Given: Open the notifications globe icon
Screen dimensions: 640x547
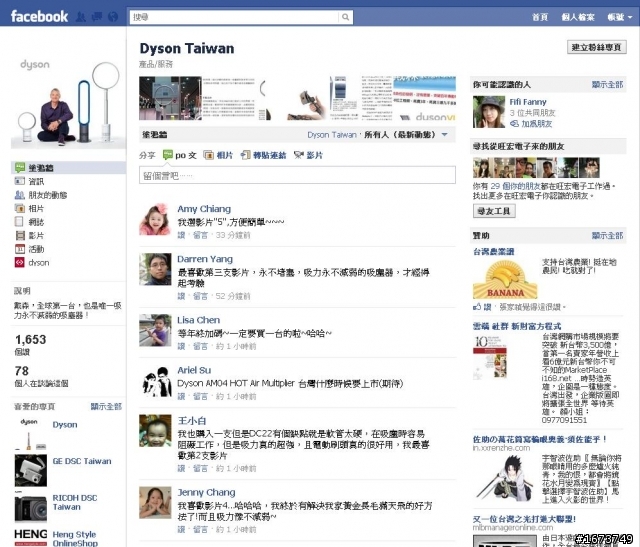Looking at the screenshot, I should (x=113, y=17).
